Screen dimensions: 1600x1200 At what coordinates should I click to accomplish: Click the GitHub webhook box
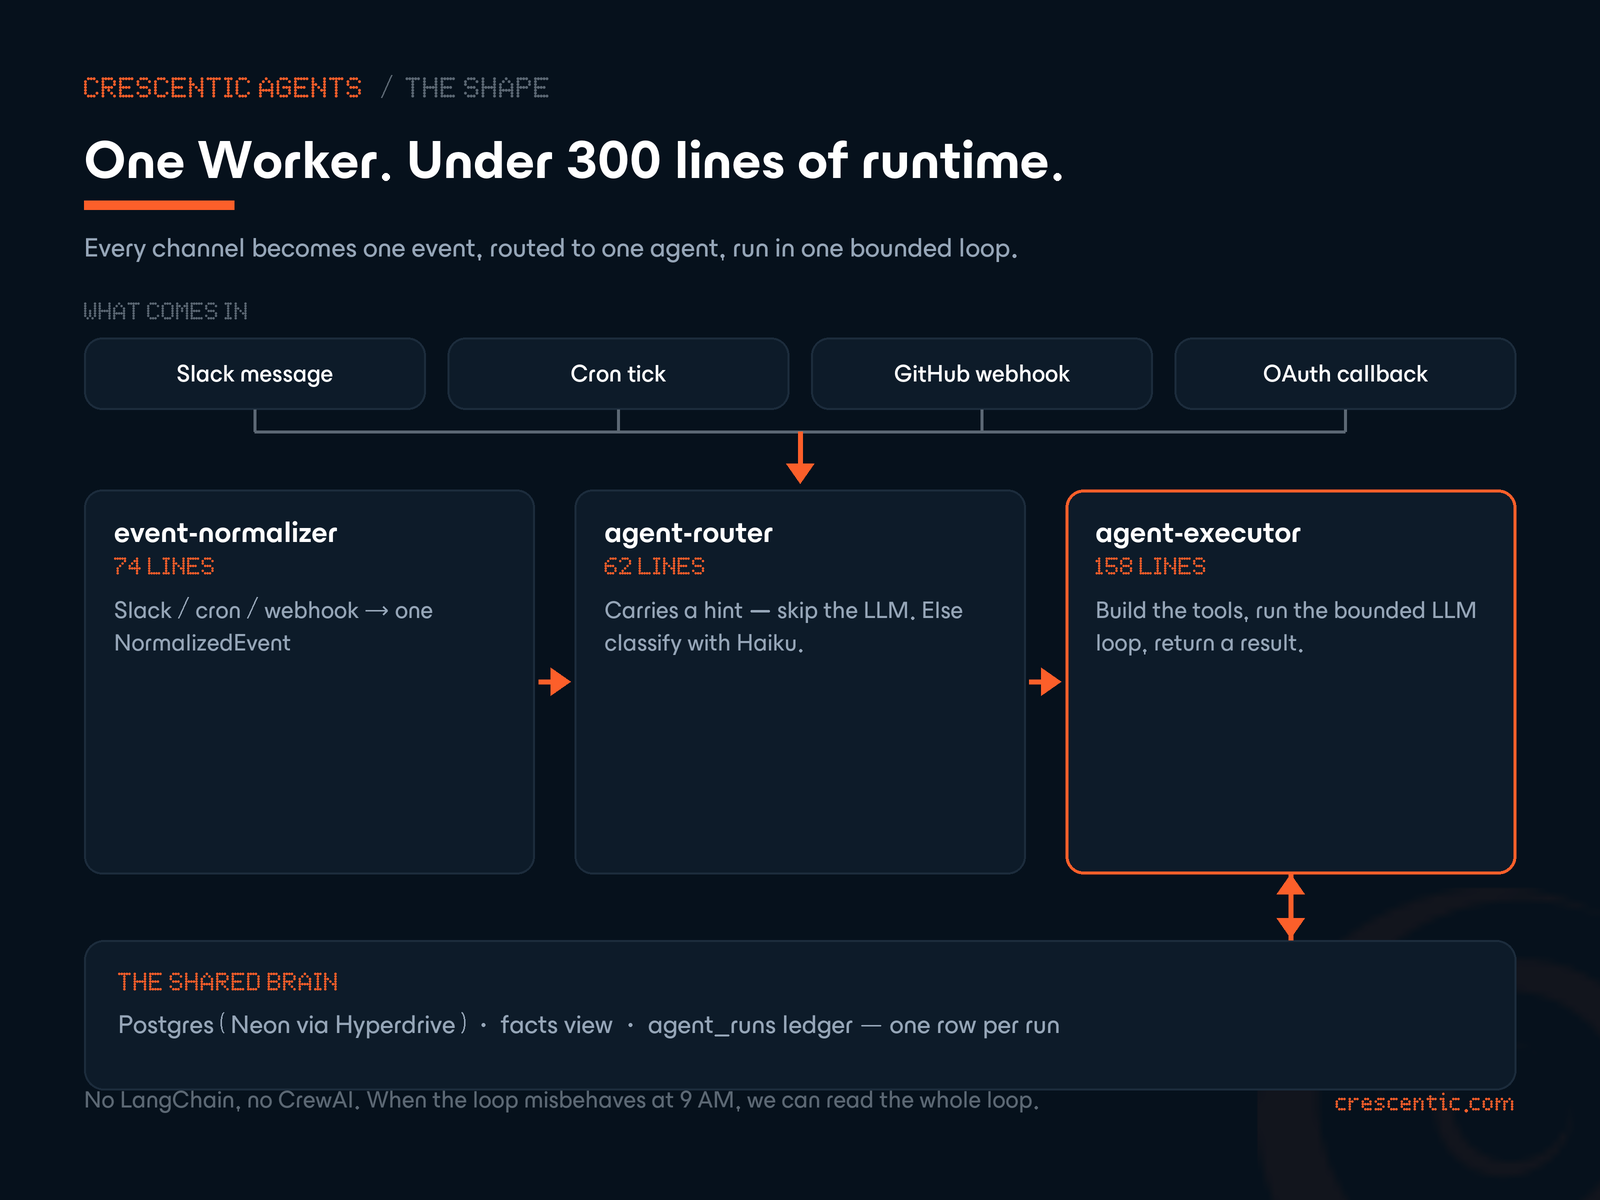click(982, 374)
